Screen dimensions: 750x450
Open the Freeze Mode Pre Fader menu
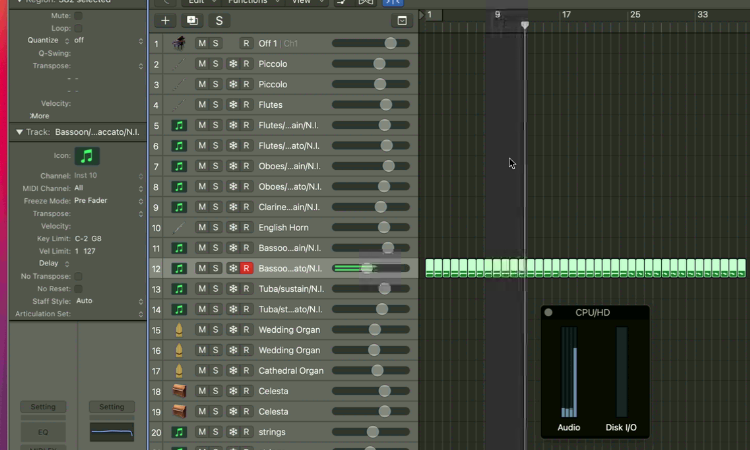pyautogui.click(x=108, y=201)
